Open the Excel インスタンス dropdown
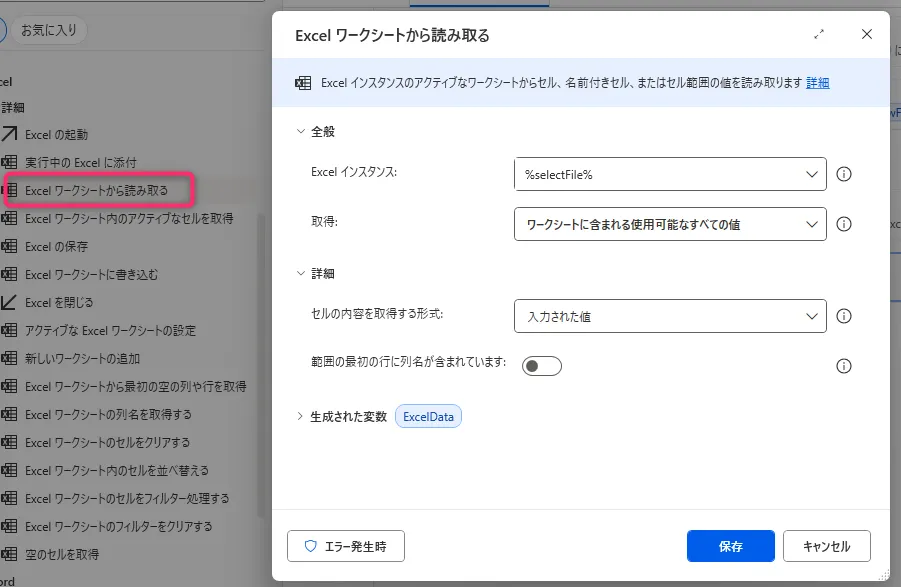Image resolution: width=901 pixels, height=587 pixels. pyautogui.click(x=670, y=174)
